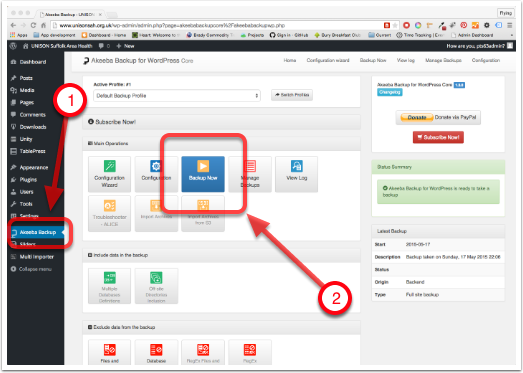523x373 pixels.
Task: Go to Home in Akeeba top nav
Action: pyautogui.click(x=290, y=60)
